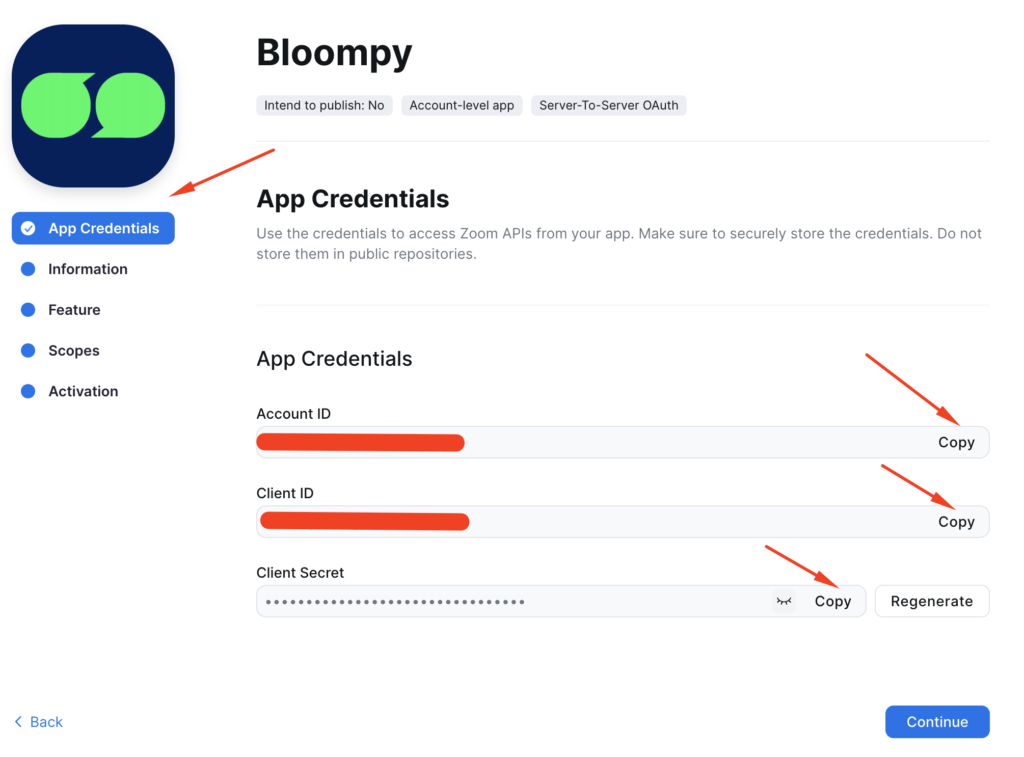This screenshot has height=757, width=1024.
Task: Open the Scopes section
Action: (x=74, y=351)
